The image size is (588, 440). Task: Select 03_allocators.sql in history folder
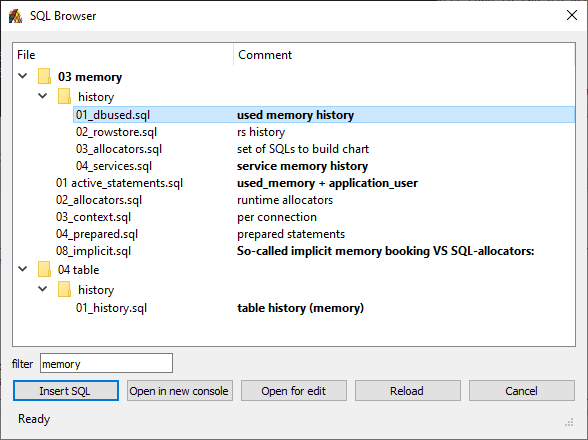(x=119, y=149)
